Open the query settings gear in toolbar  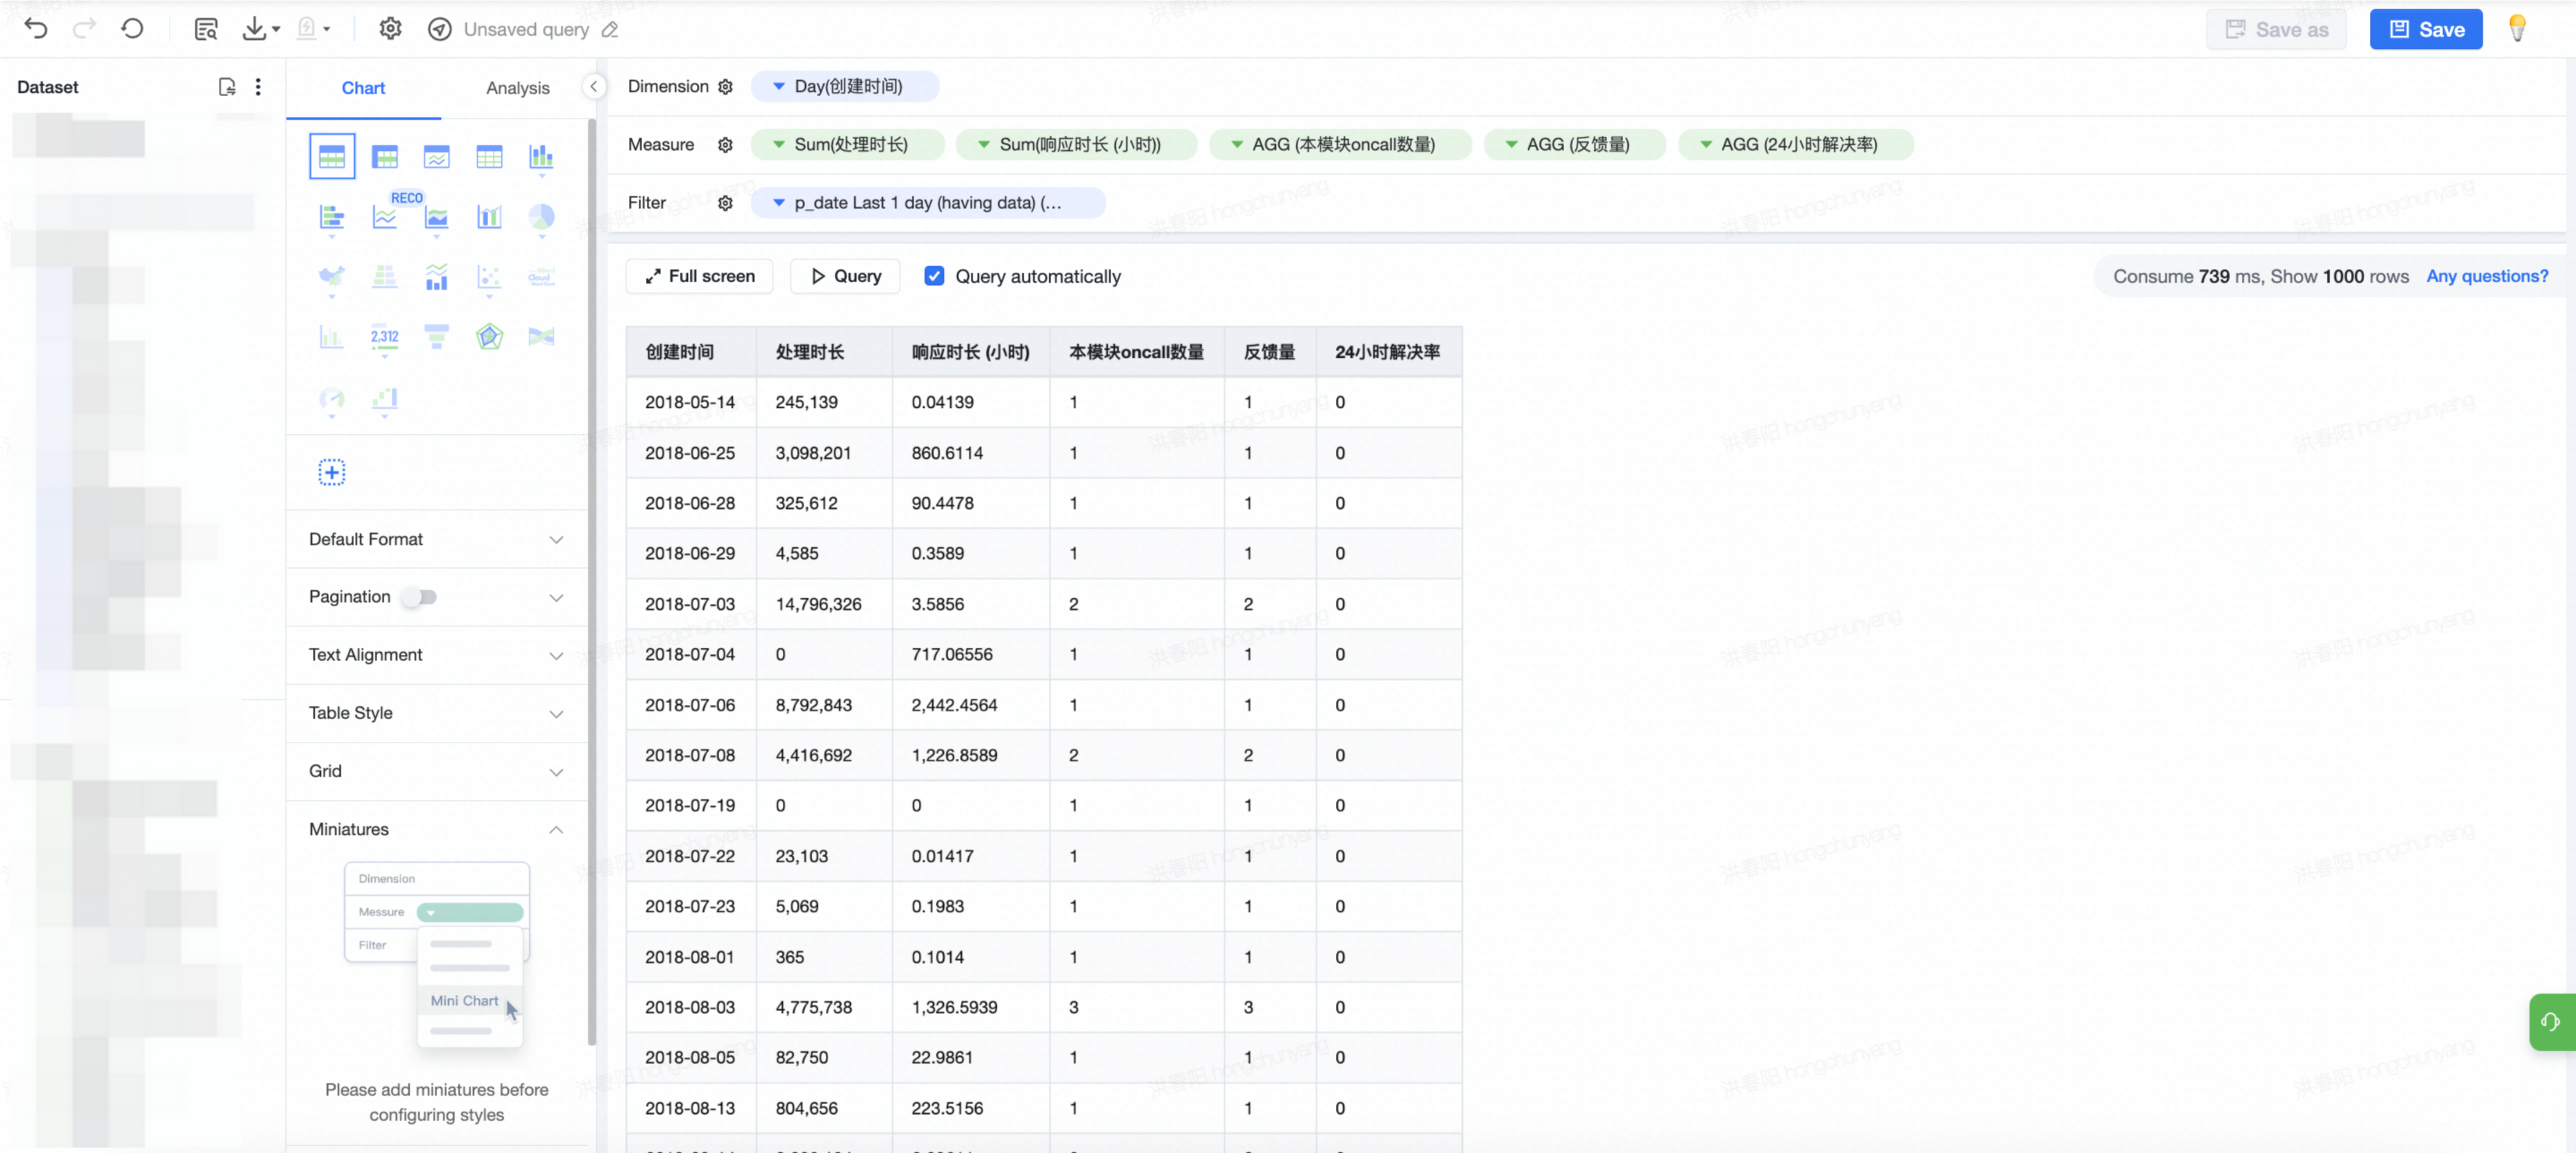(x=390, y=29)
